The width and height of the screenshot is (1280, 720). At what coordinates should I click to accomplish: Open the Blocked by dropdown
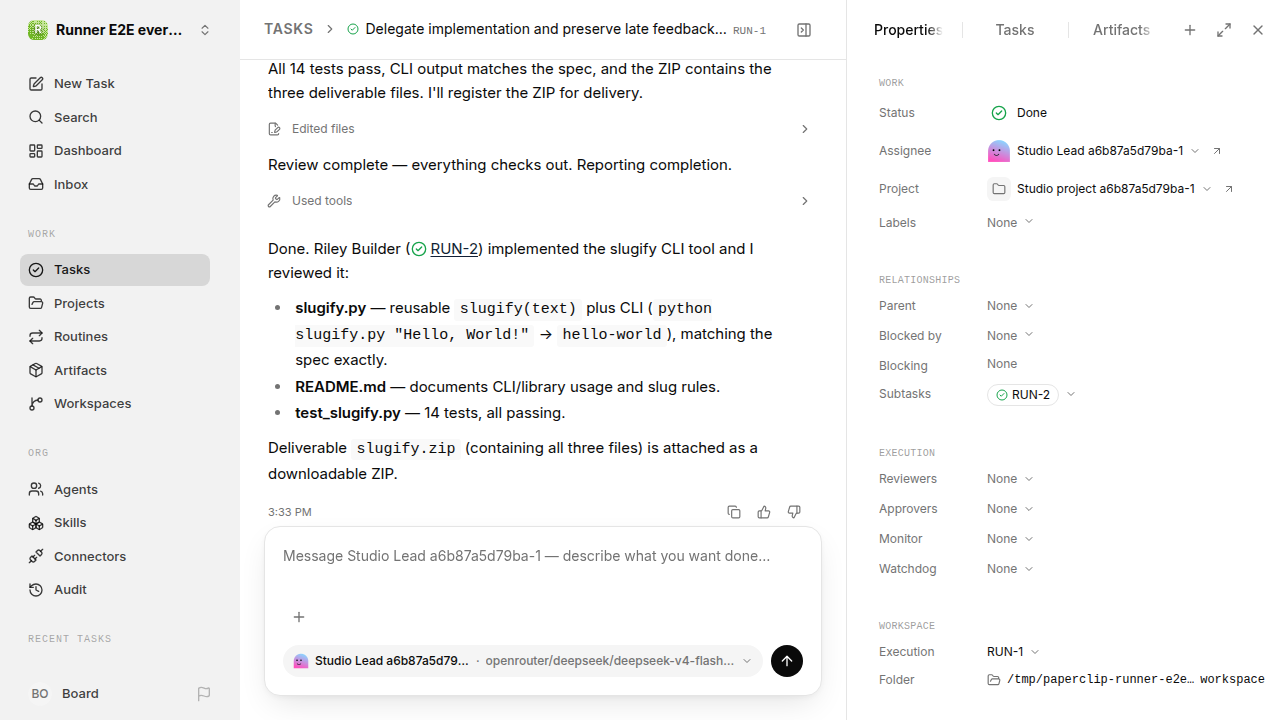coord(1010,336)
